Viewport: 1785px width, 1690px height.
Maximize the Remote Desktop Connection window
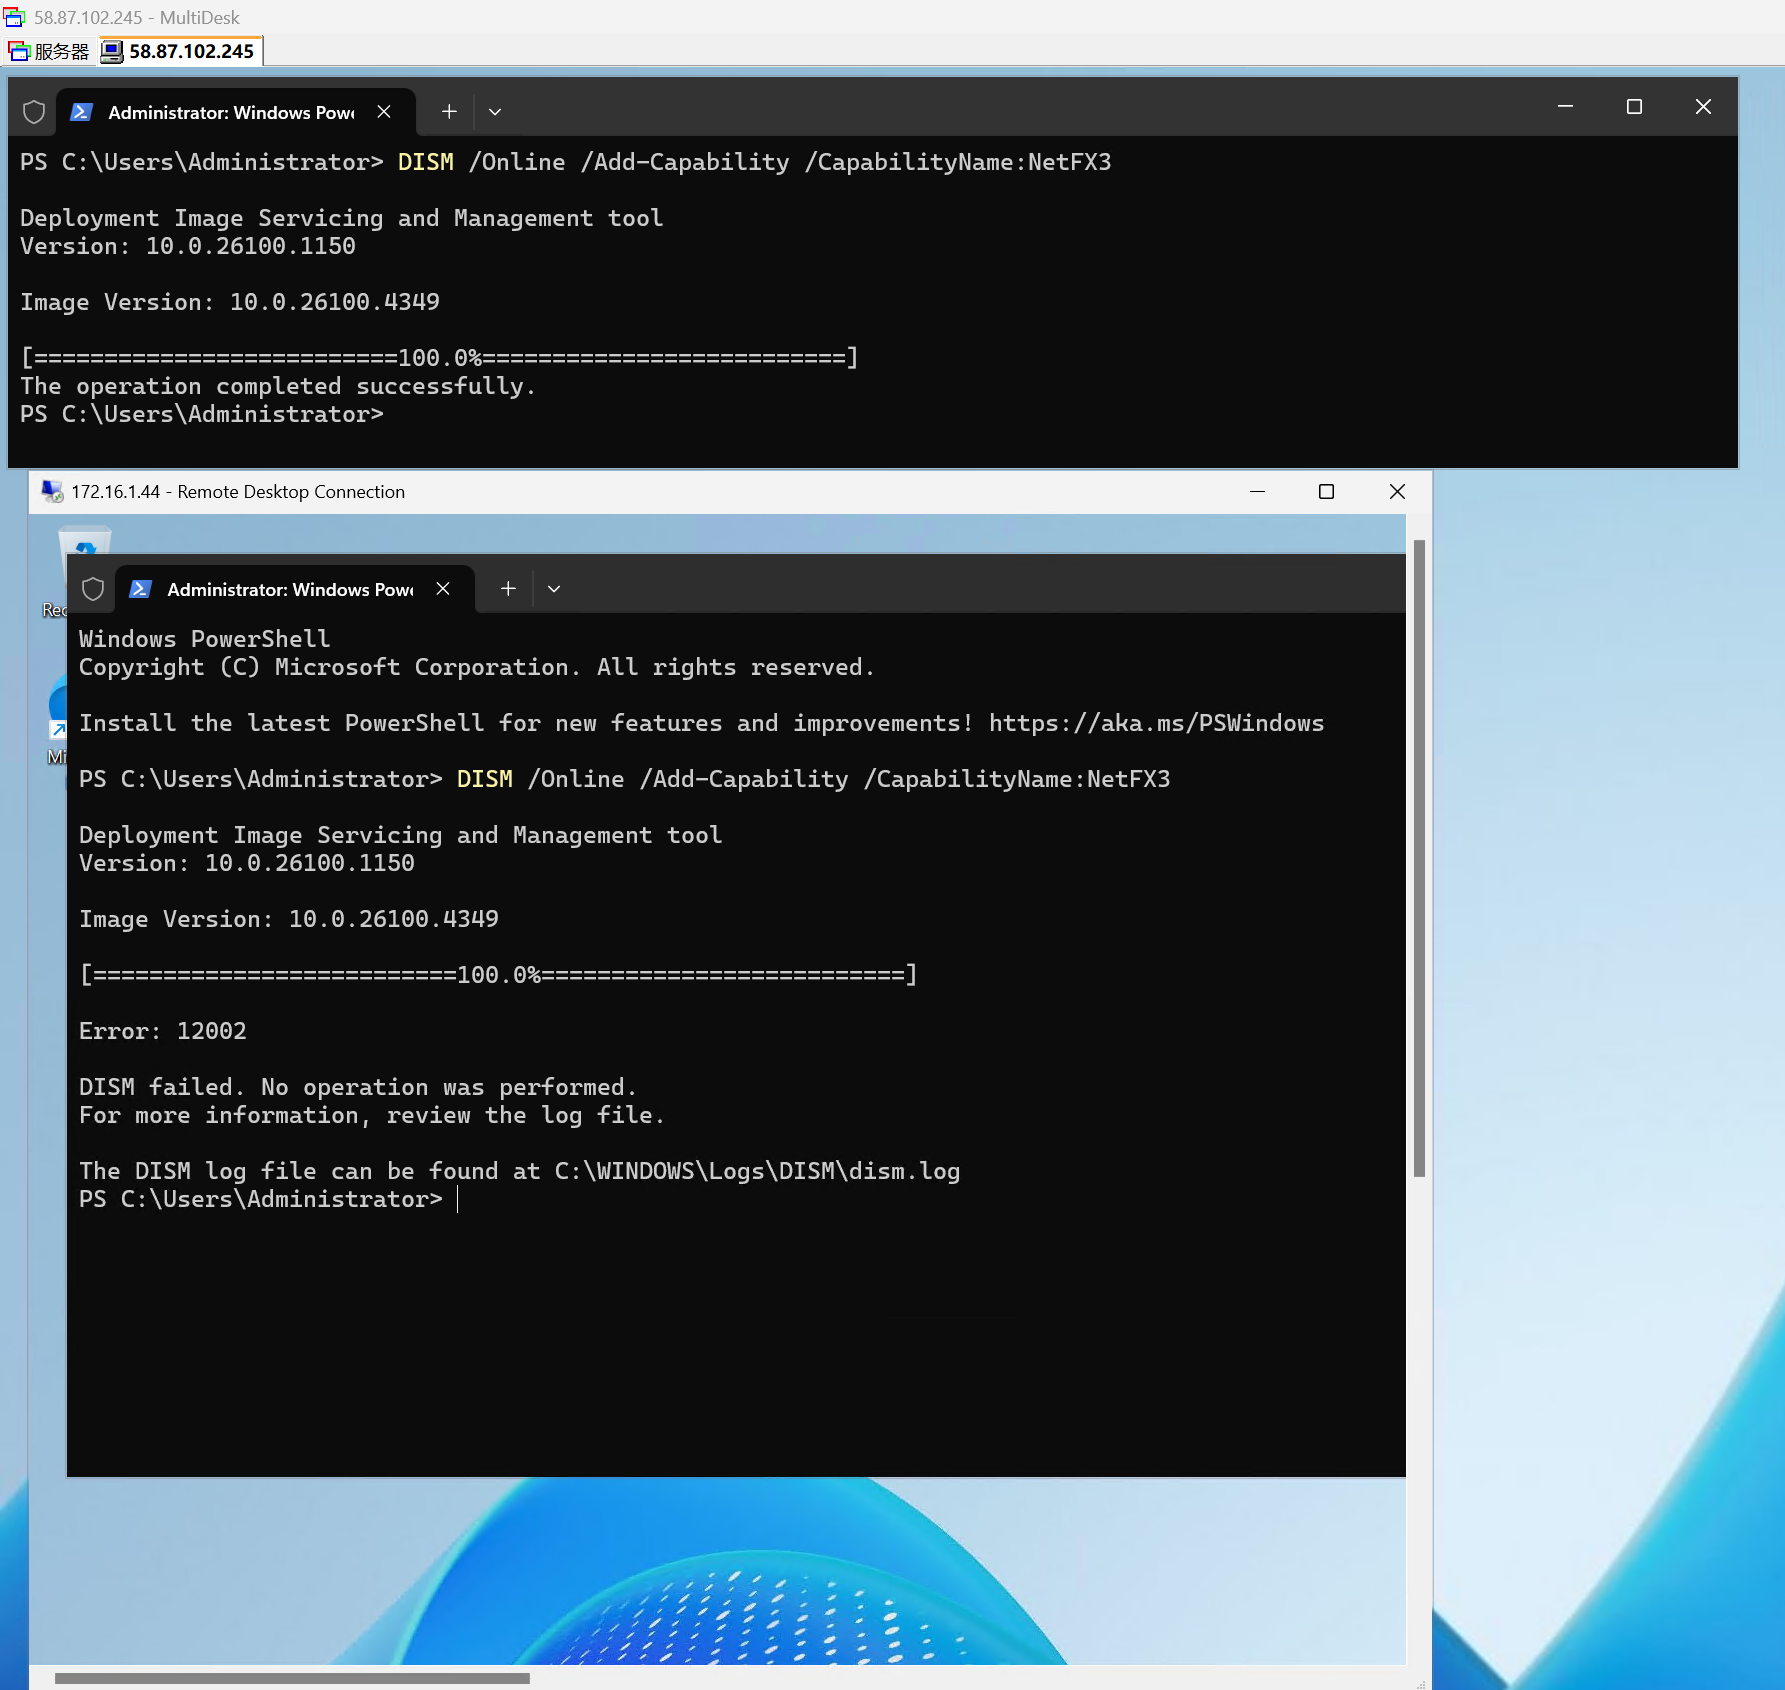pyautogui.click(x=1327, y=491)
